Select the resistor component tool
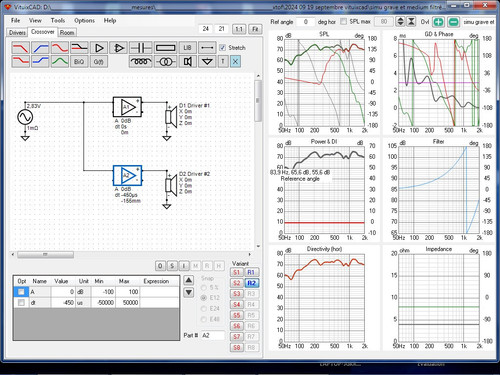Viewport: 500px width, 375px height. tap(165, 48)
